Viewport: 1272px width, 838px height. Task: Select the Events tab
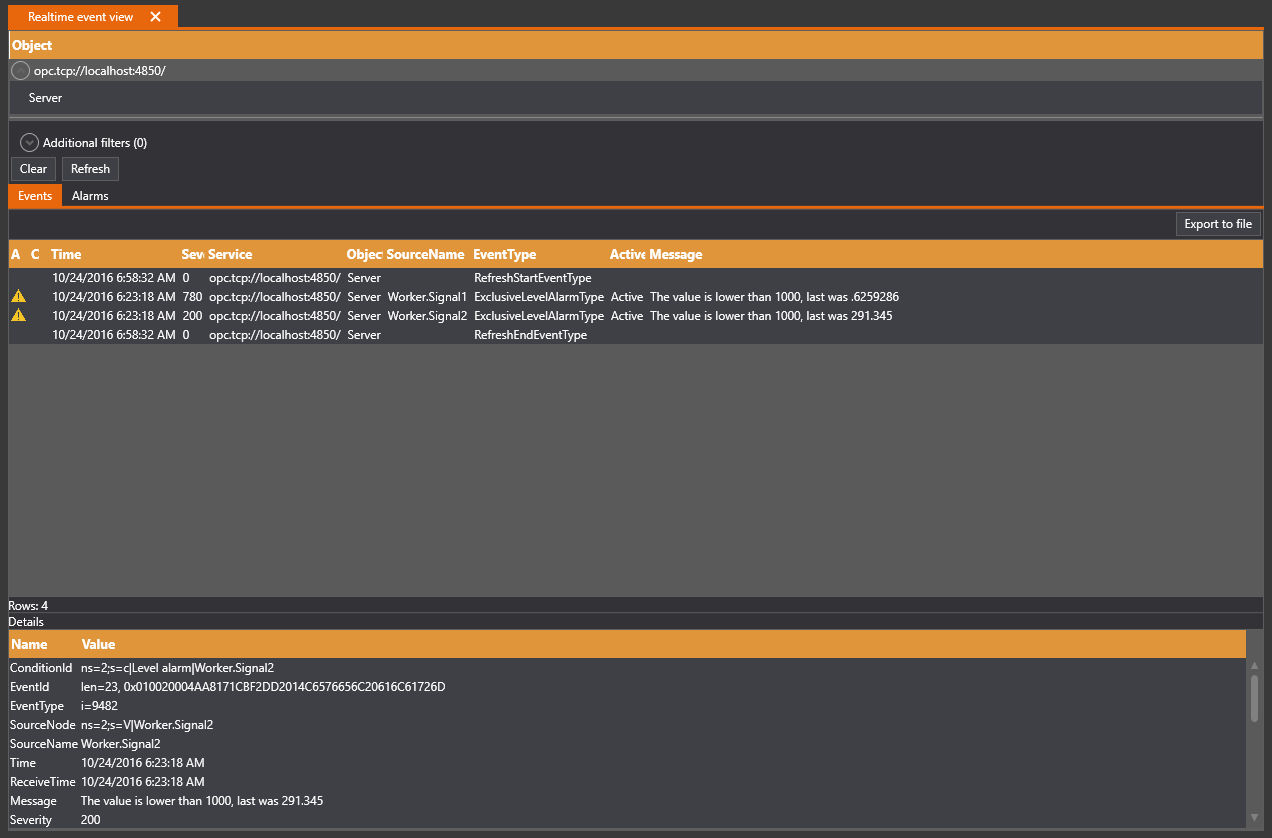(x=35, y=196)
